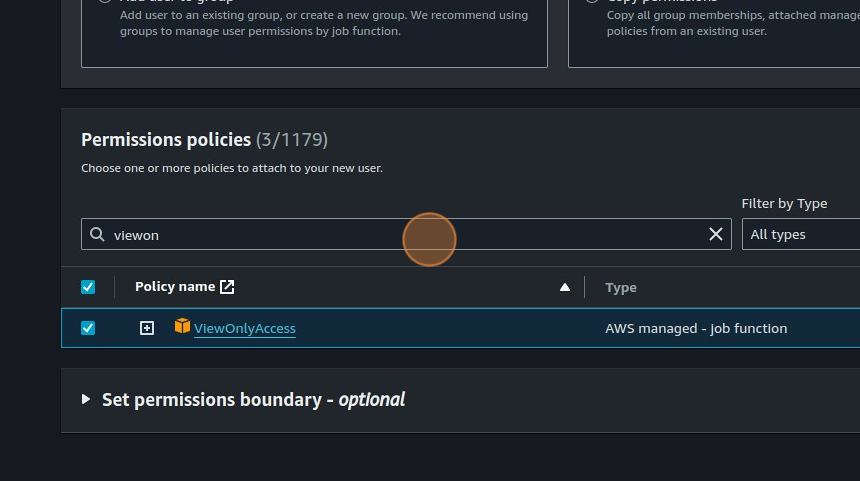860x481 pixels.
Task: Click external link icon beside Policy name
Action: [x=227, y=287]
